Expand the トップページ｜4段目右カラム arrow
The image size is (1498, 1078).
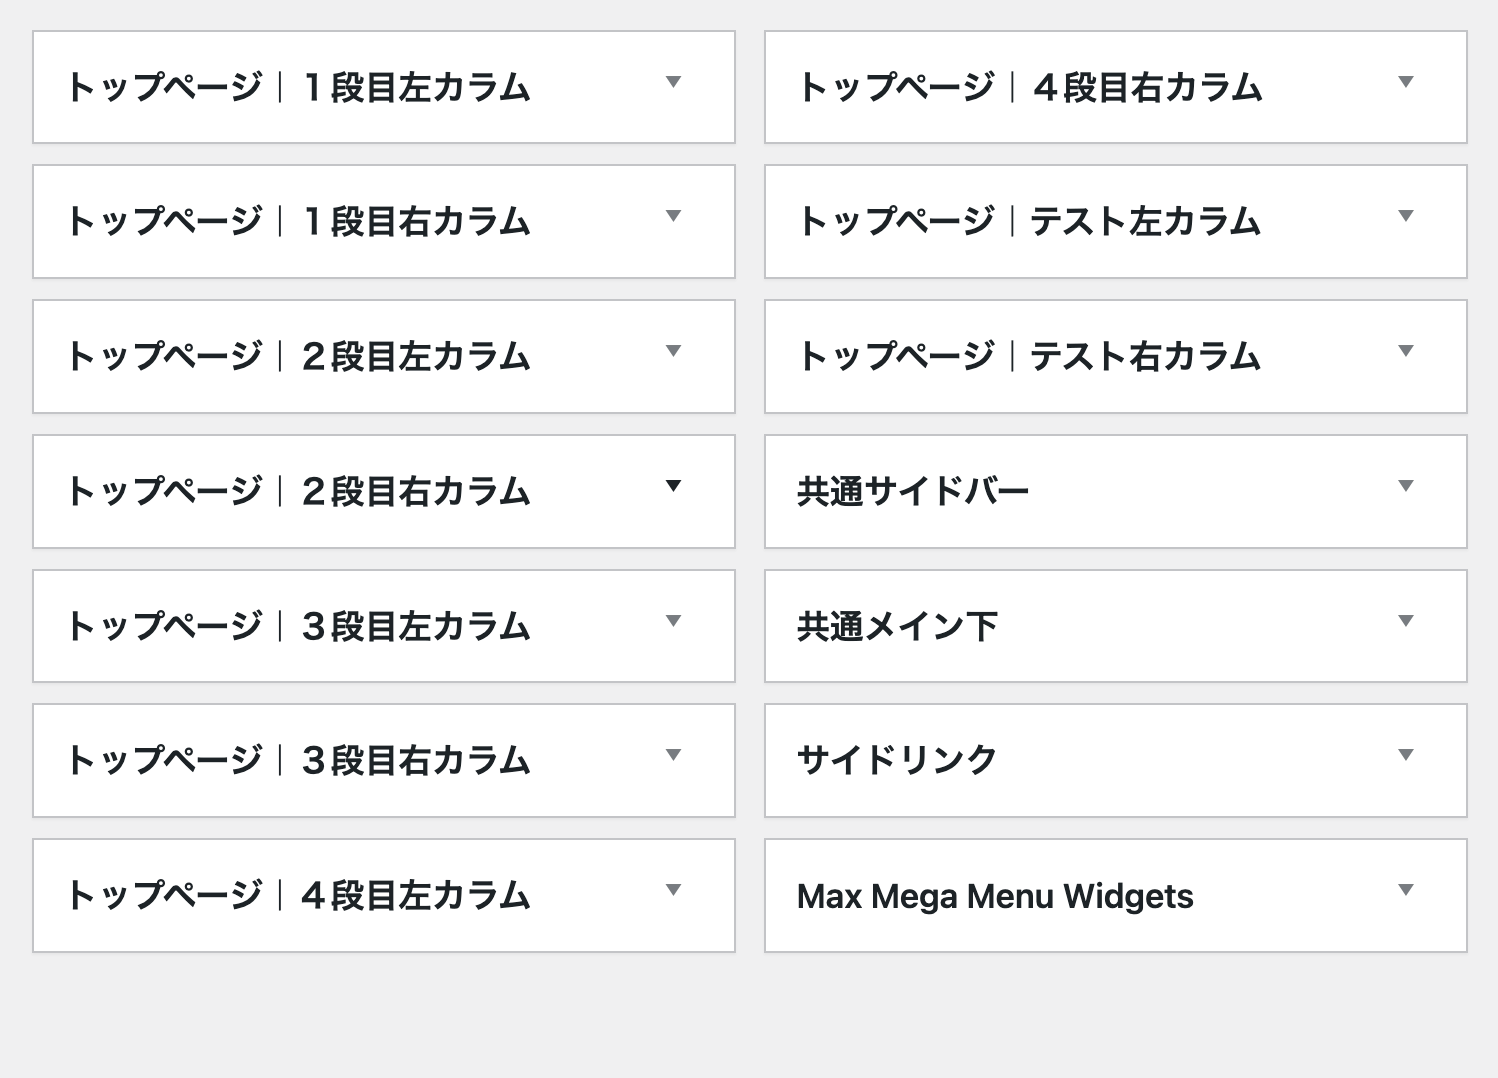pos(1406,82)
